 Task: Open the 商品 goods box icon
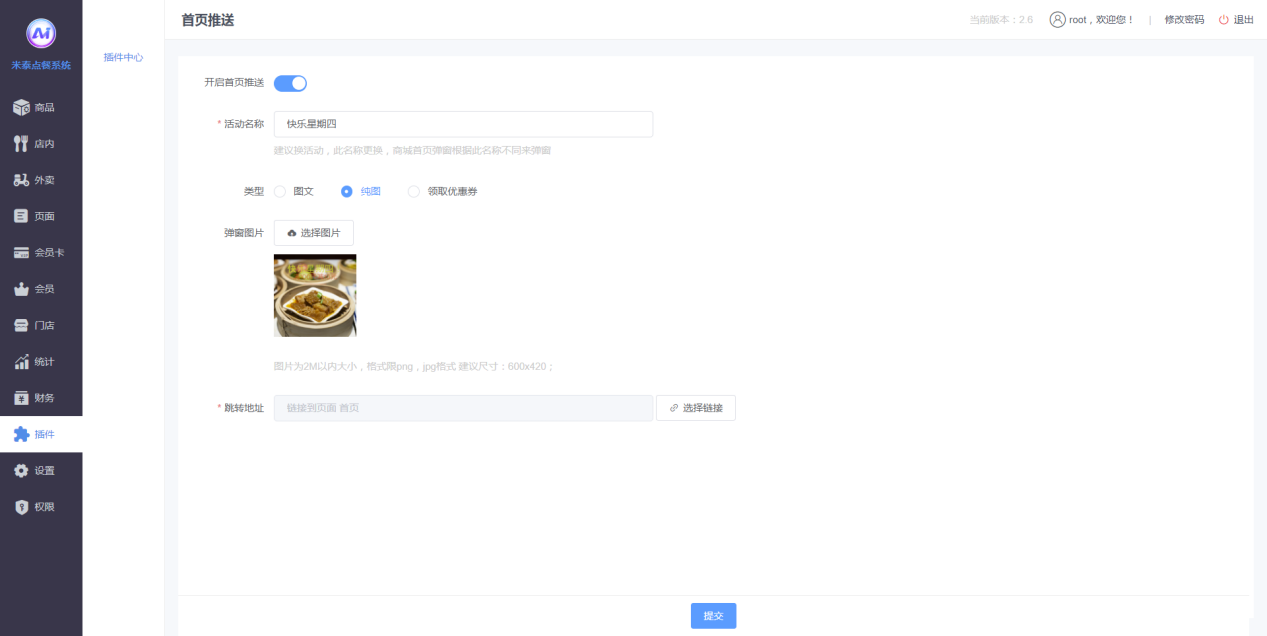click(x=21, y=107)
